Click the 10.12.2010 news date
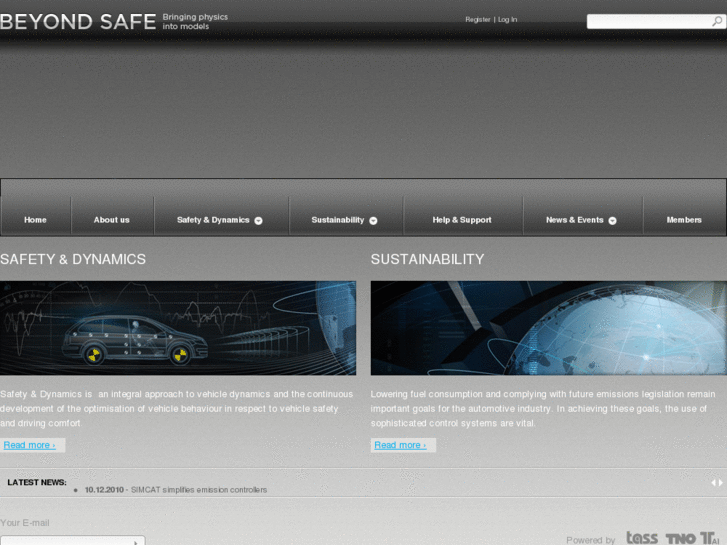Image resolution: width=727 pixels, height=545 pixels. (104, 490)
